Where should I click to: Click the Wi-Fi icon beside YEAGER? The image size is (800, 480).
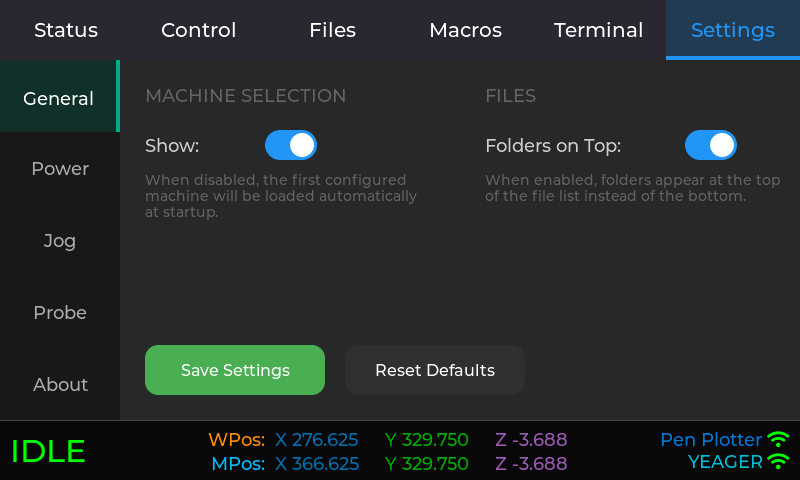(778, 462)
